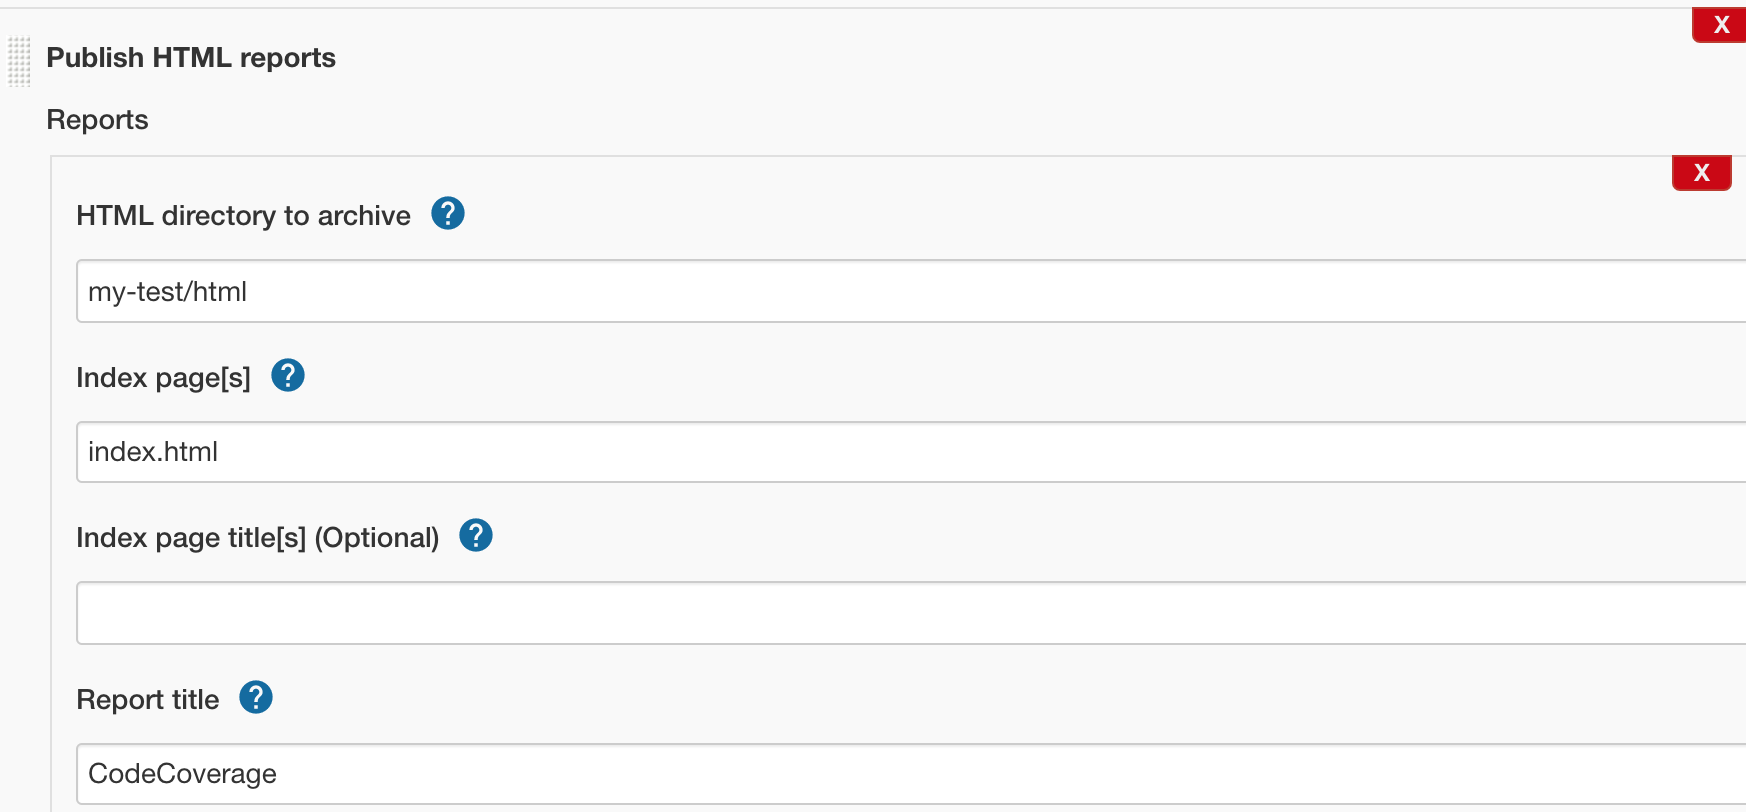Place cursor in the my-test/html text
Image resolution: width=1746 pixels, height=812 pixels.
167,292
